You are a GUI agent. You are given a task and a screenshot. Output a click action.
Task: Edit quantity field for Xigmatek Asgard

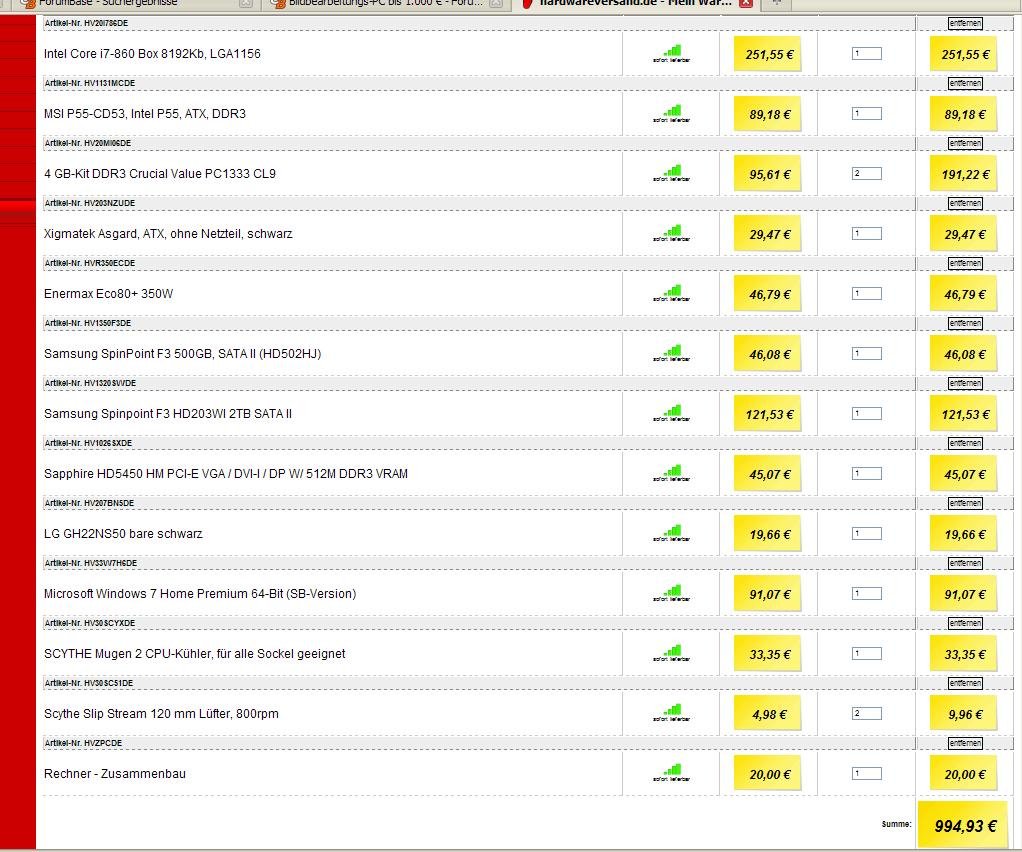[x=867, y=233]
